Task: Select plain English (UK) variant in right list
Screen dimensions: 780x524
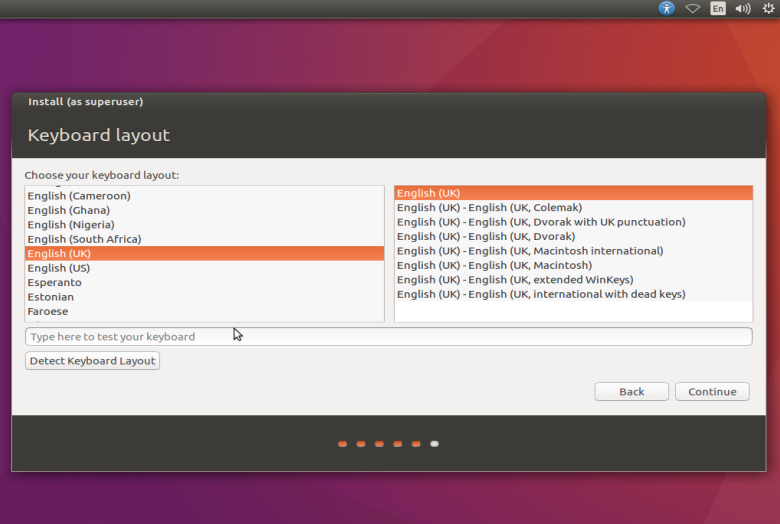Action: [x=574, y=193]
